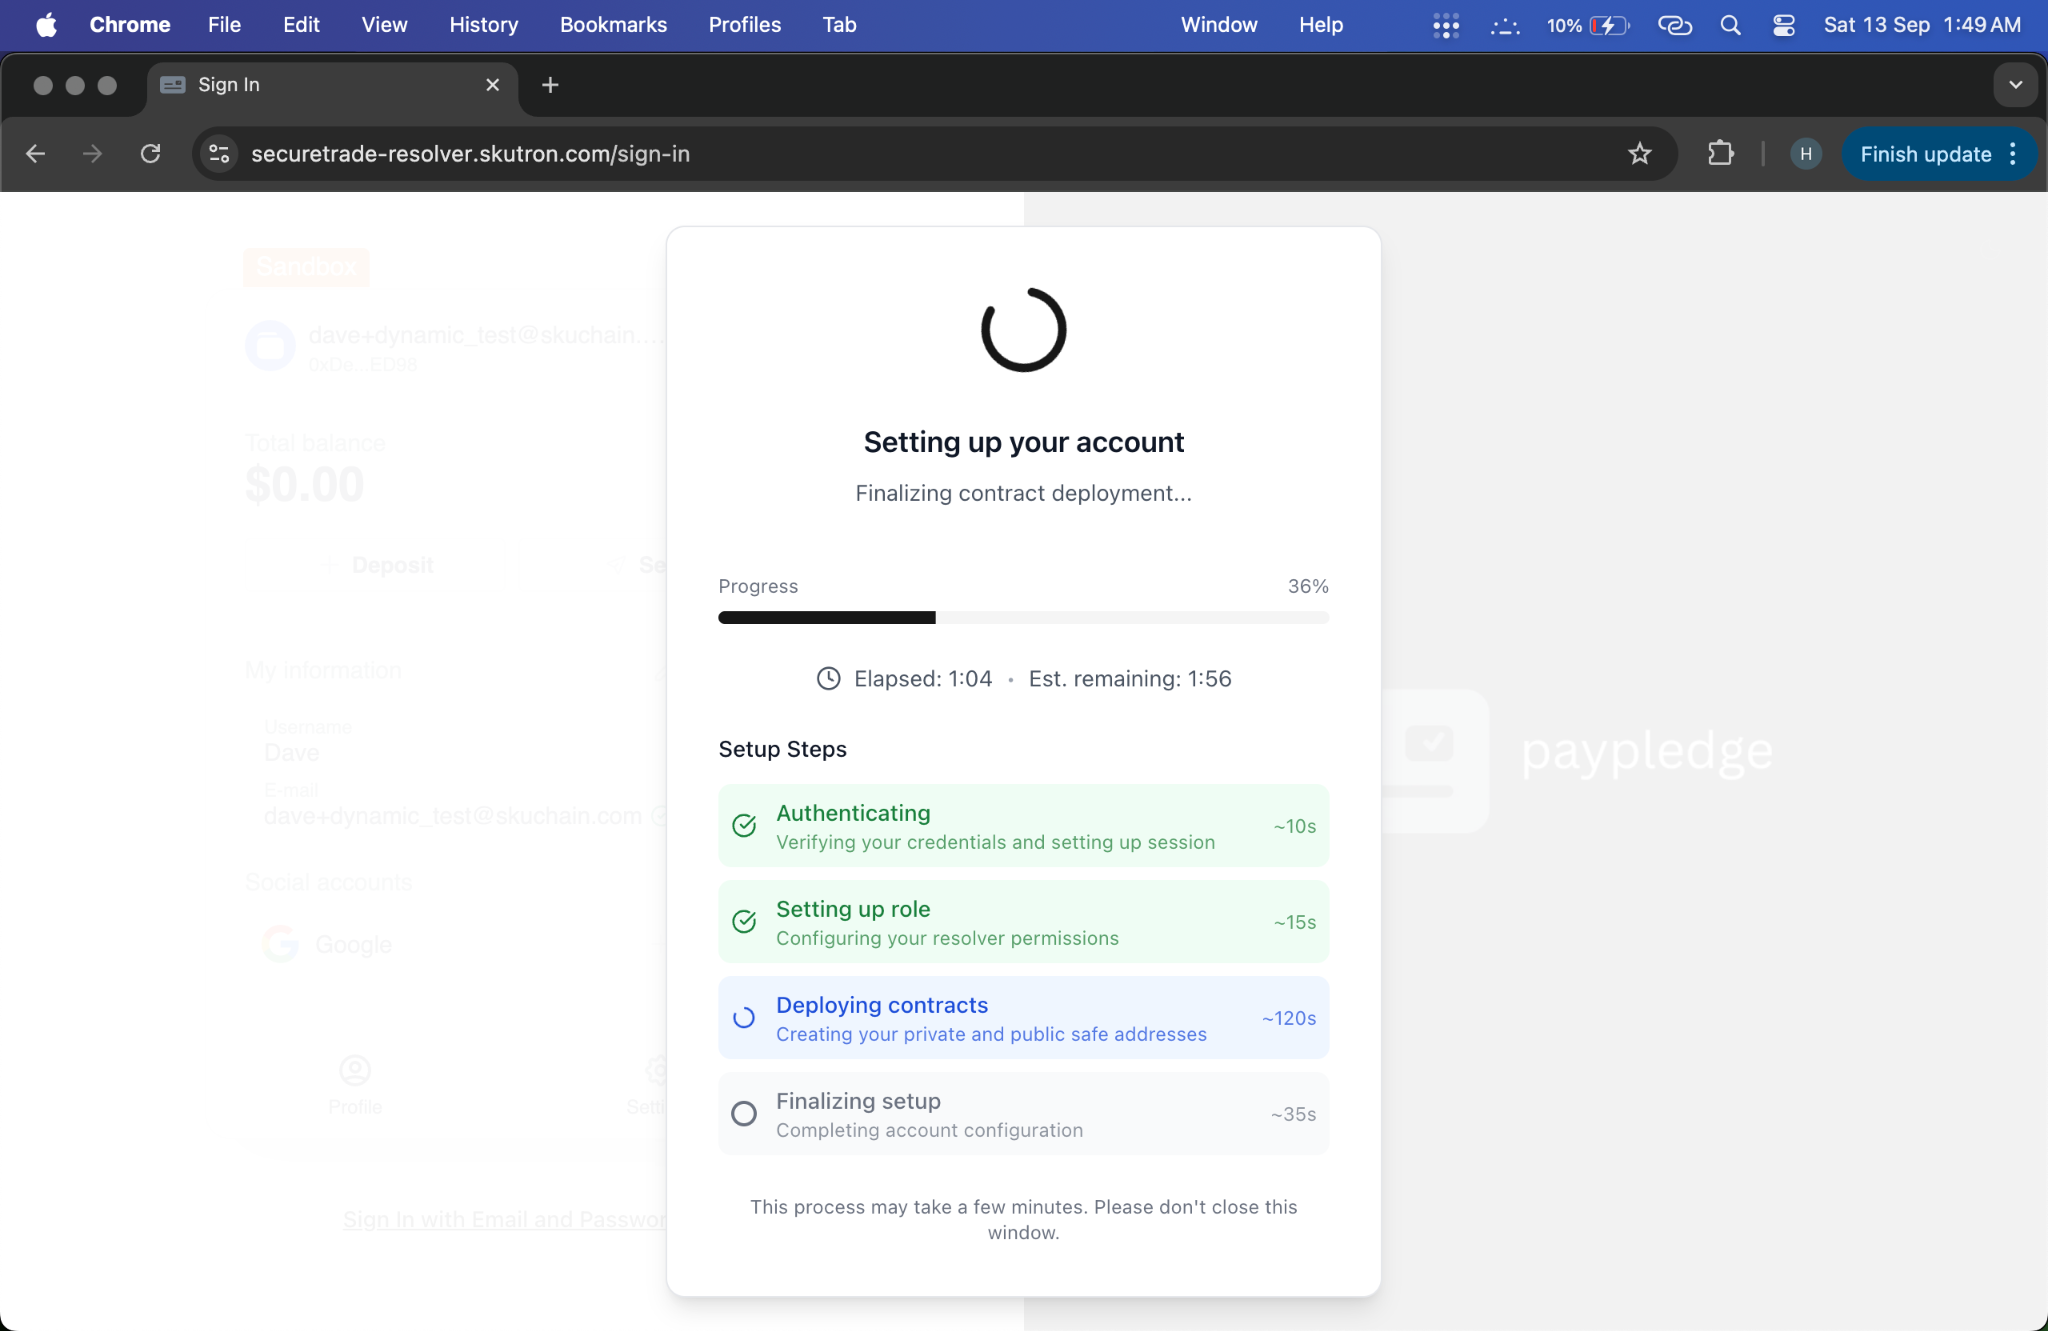The width and height of the screenshot is (2048, 1331).
Task: Open the Chrome three-dot menu
Action: [2013, 154]
